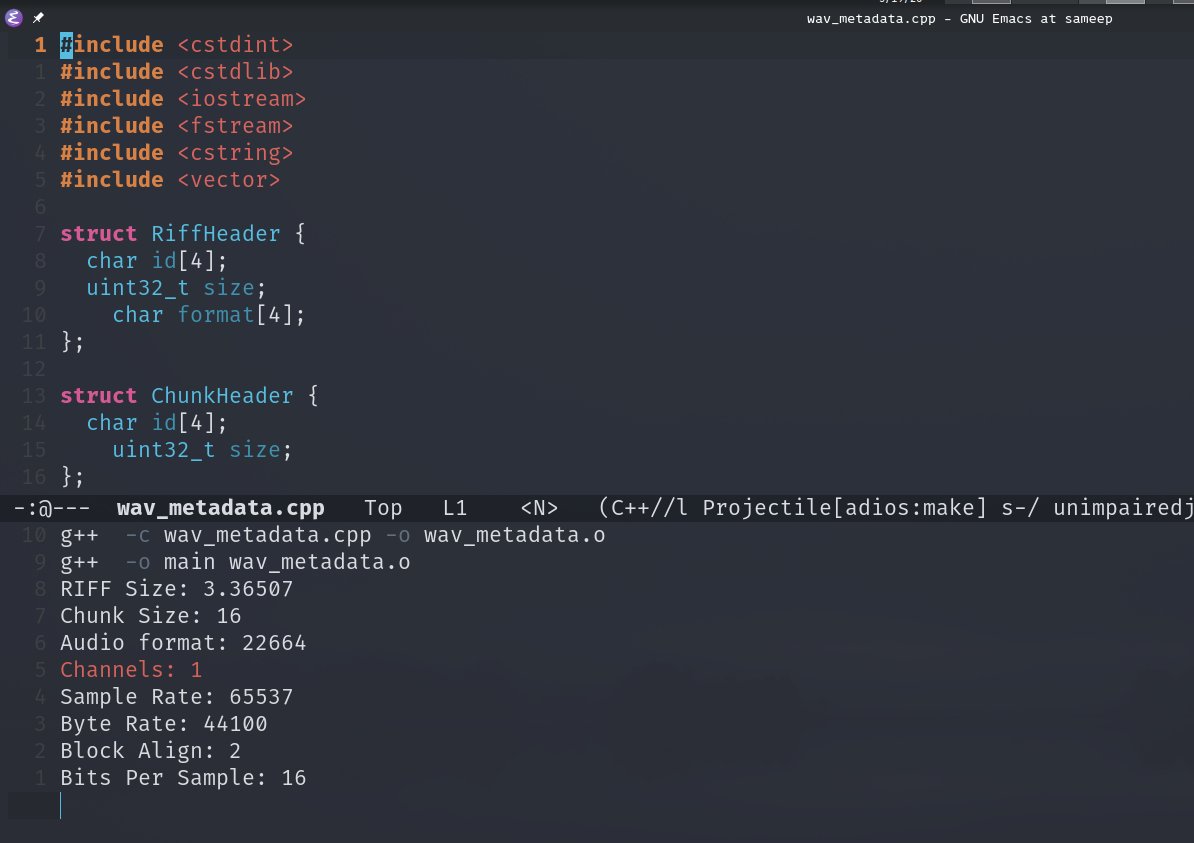Click 'char id[4];' inside the RiffHeader struct

pyautogui.click(x=156, y=261)
